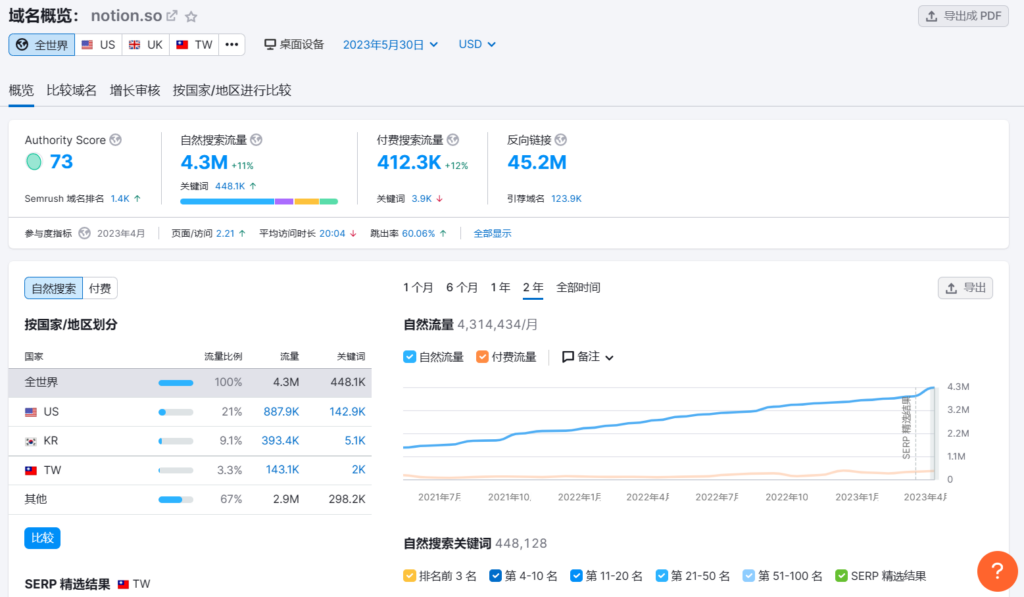Open help via orange question mark button
This screenshot has height=597, width=1024.
(997, 571)
